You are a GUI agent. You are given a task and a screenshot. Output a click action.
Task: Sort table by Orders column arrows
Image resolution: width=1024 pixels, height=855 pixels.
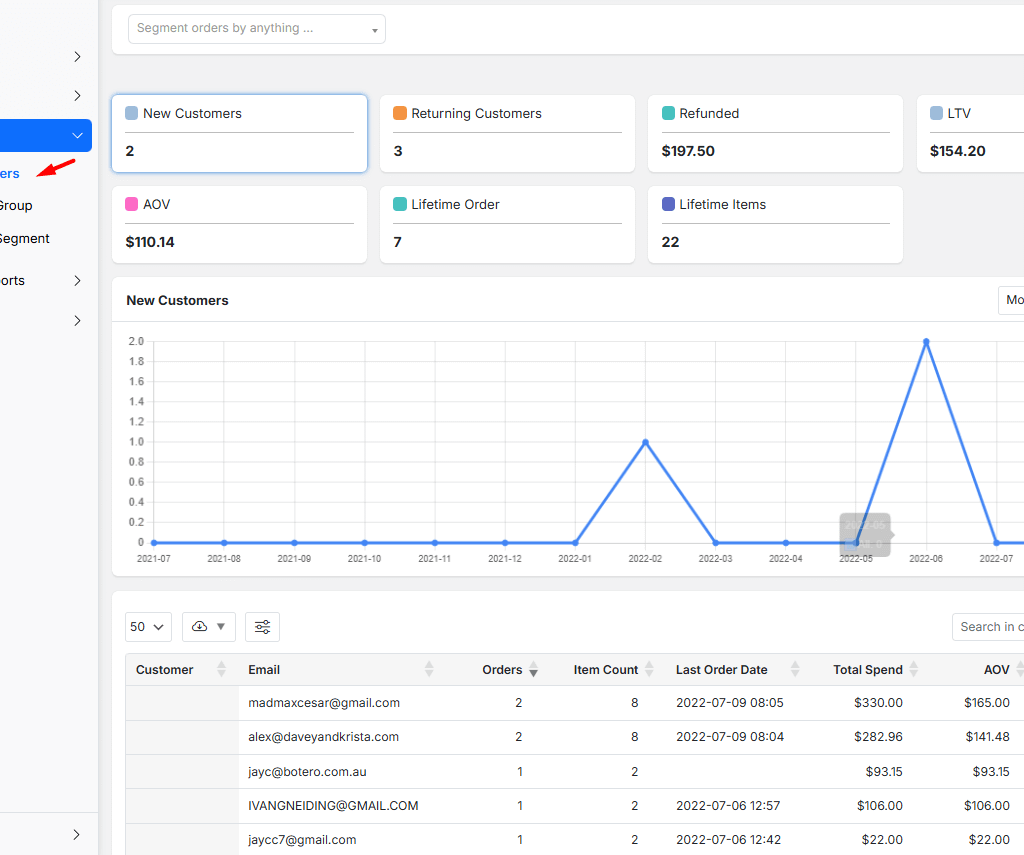[x=533, y=670]
